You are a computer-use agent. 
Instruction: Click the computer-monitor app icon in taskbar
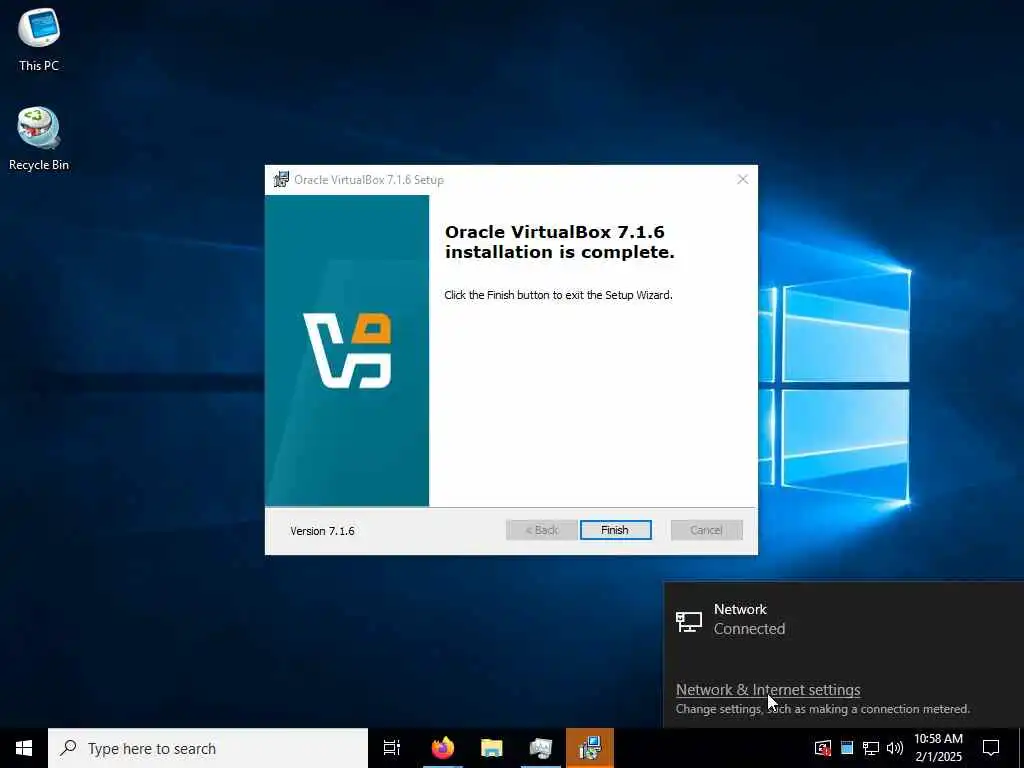pos(541,748)
